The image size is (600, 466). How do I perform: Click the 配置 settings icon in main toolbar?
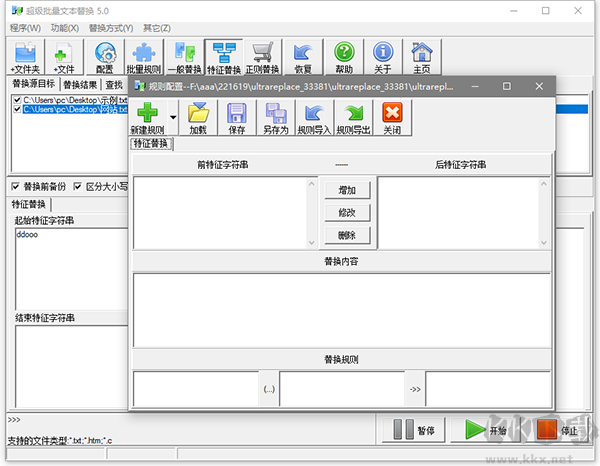click(104, 53)
